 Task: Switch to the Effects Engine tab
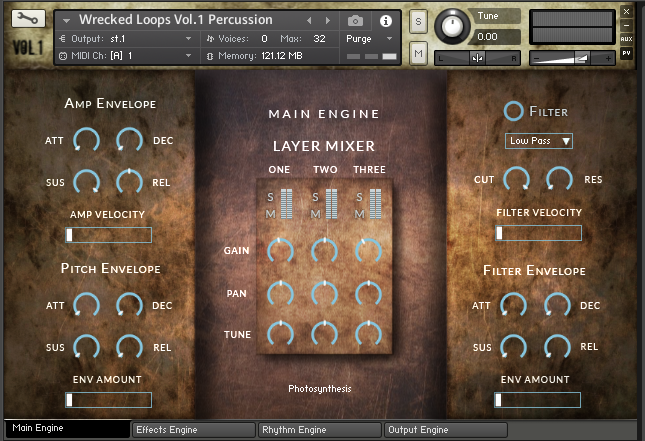193,430
